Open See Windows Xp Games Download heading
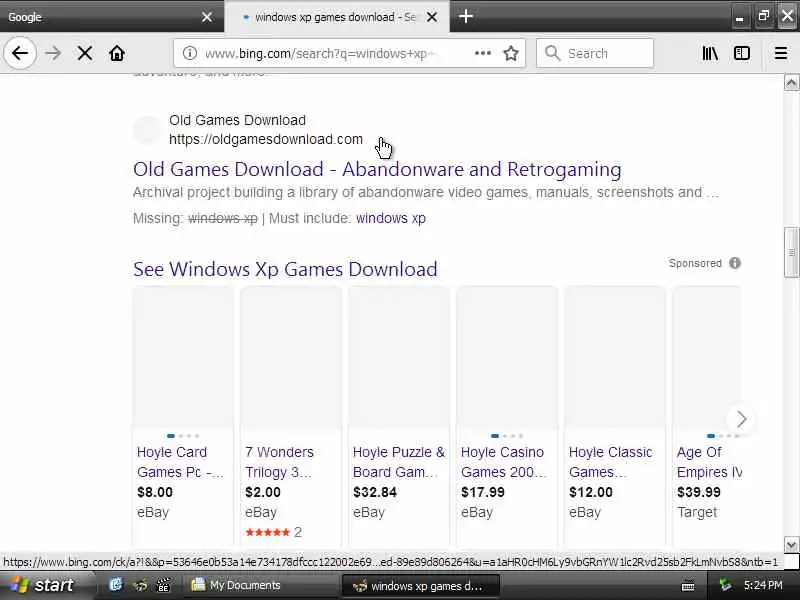This screenshot has width=800, height=600. coord(285,269)
